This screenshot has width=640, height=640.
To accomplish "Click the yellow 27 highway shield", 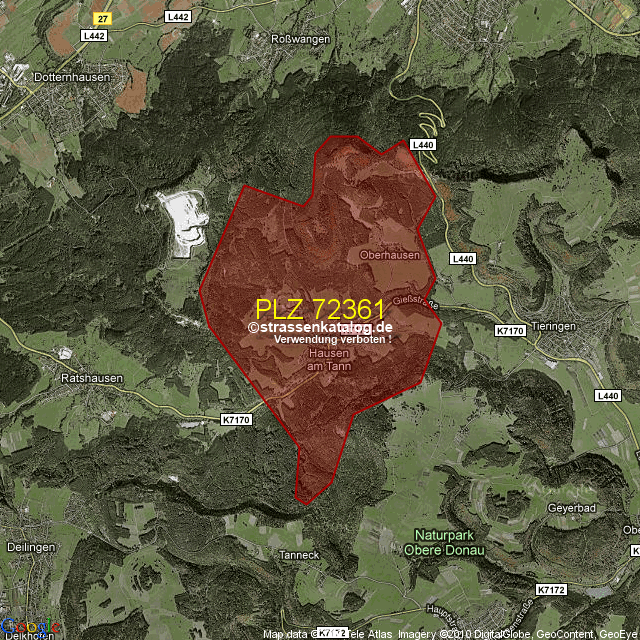I will point(102,19).
